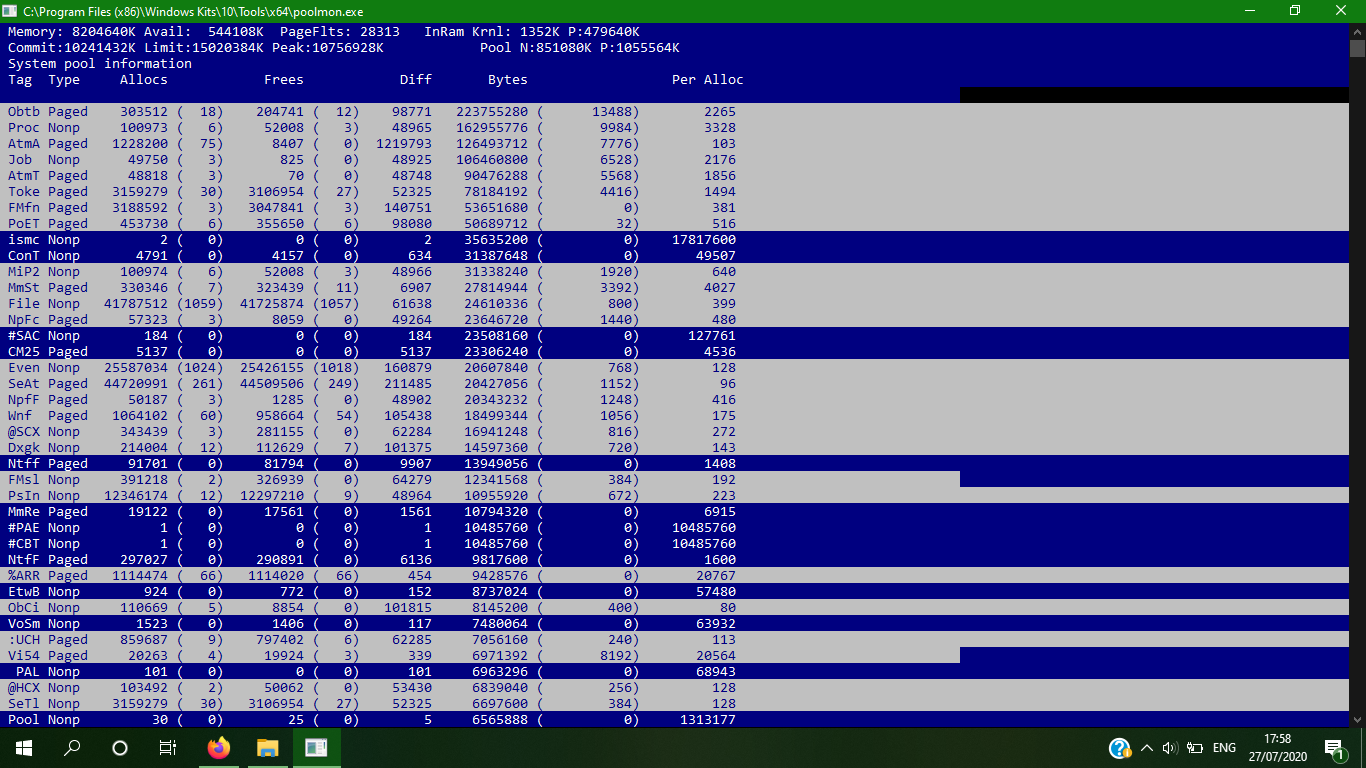Screen dimensions: 1366x768
Task: Click the vertical scrollbar thumb
Action: tap(1357, 48)
